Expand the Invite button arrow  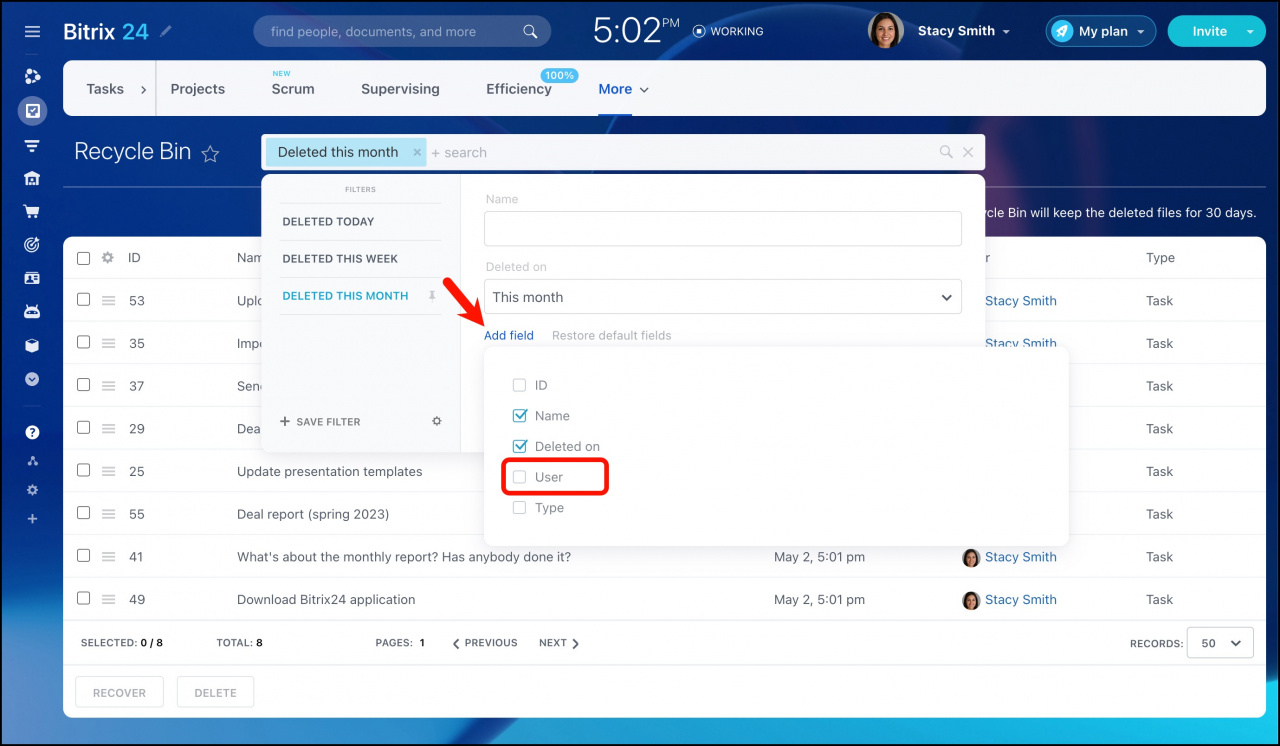[1250, 31]
